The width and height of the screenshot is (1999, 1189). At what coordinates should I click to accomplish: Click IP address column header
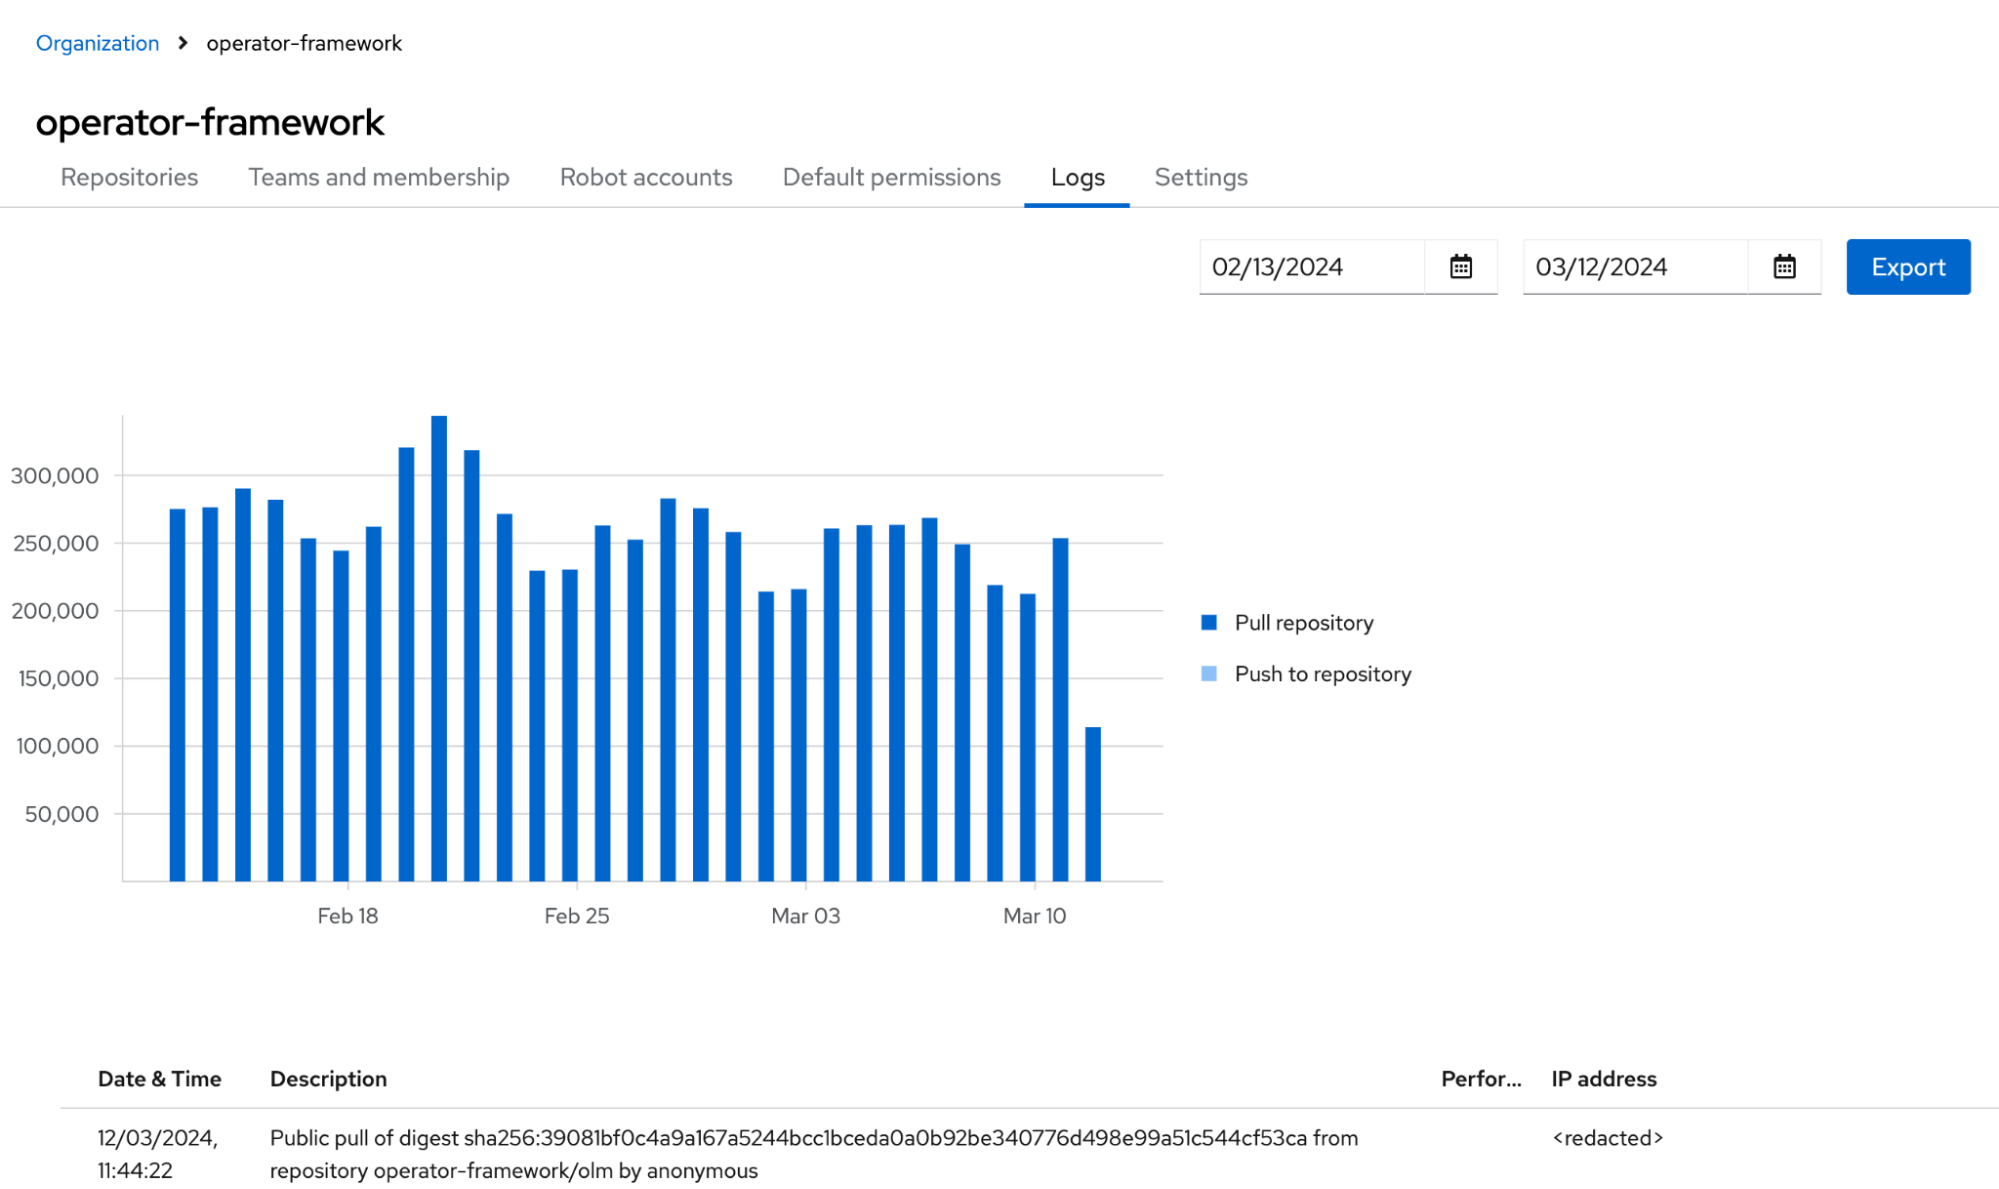[x=1603, y=1079]
